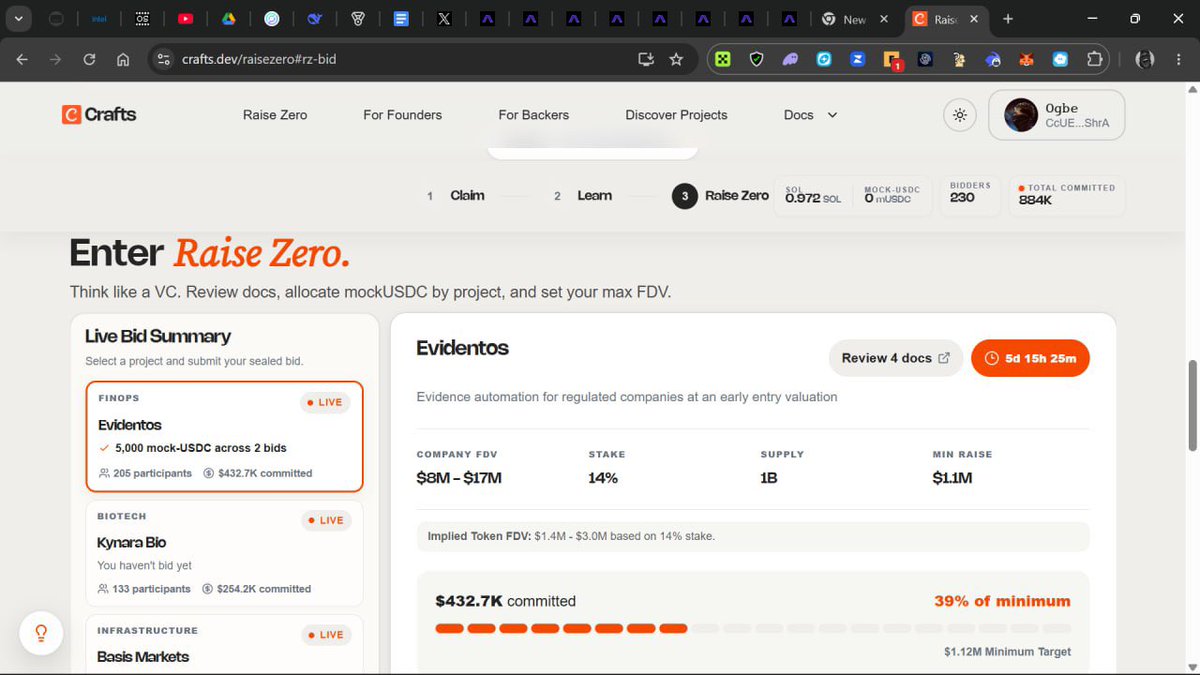This screenshot has width=1200, height=675.
Task: Click the 5d 15h 25m countdown button
Action: click(x=1030, y=358)
